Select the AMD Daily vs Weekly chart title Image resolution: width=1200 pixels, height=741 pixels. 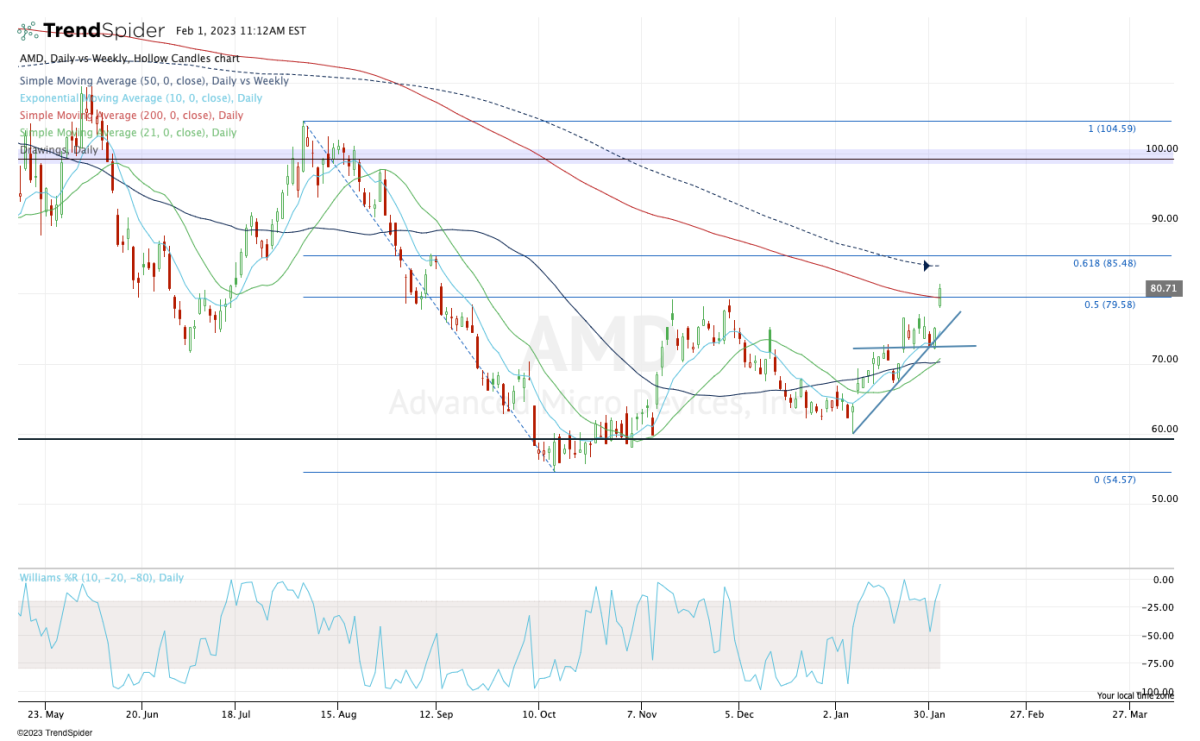(129, 59)
